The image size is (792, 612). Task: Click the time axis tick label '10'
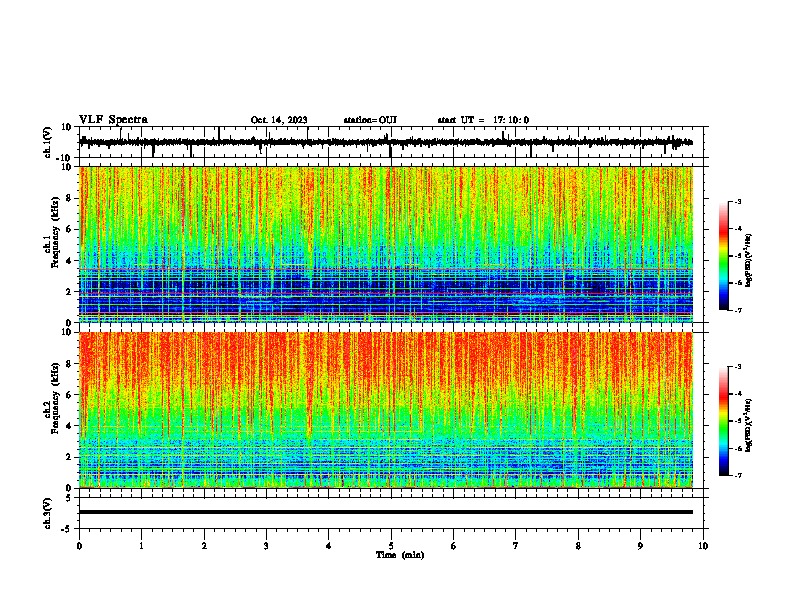pyautogui.click(x=703, y=546)
